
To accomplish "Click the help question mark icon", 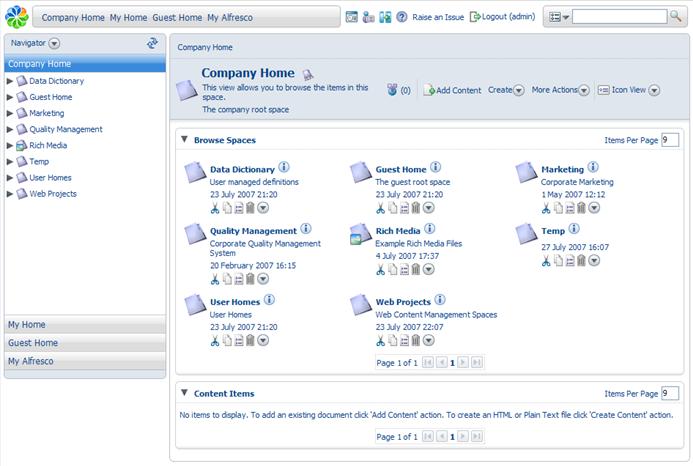I will pos(401,17).
